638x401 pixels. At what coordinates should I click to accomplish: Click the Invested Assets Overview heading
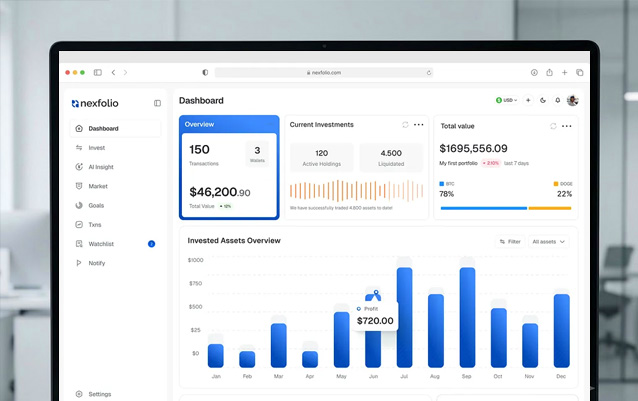(x=234, y=241)
